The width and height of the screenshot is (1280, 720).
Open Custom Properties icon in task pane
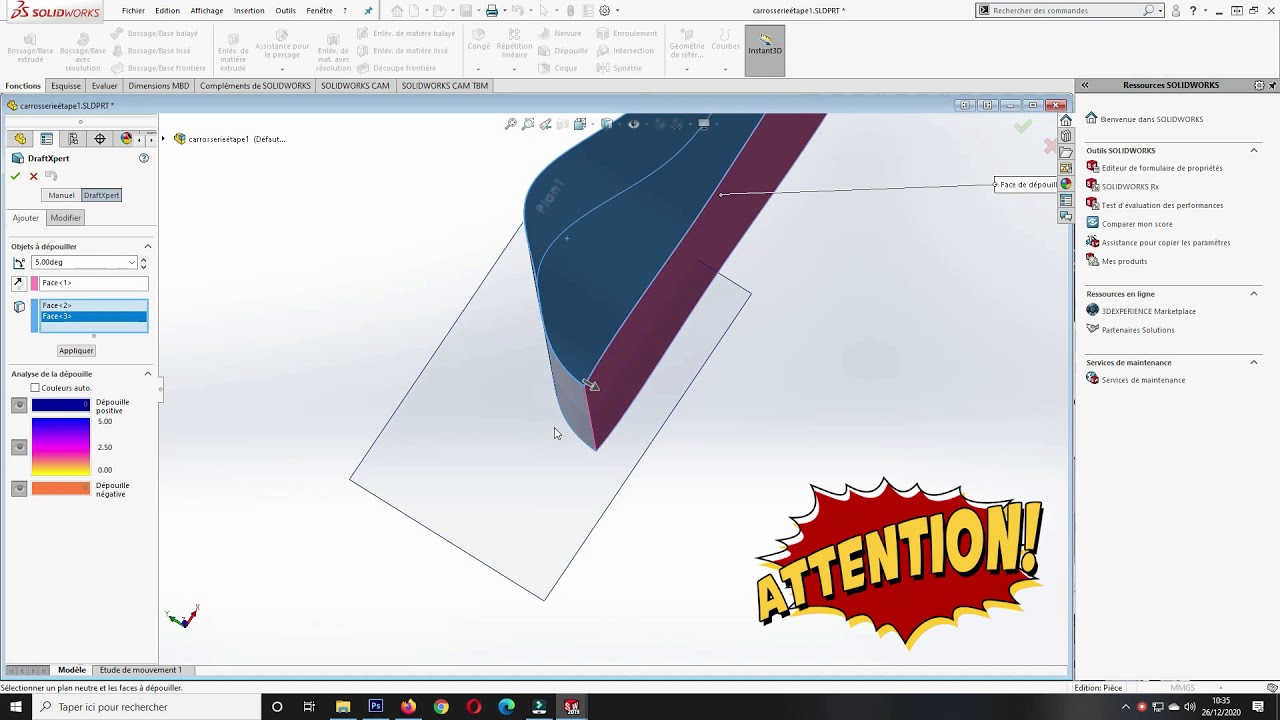coord(1066,200)
